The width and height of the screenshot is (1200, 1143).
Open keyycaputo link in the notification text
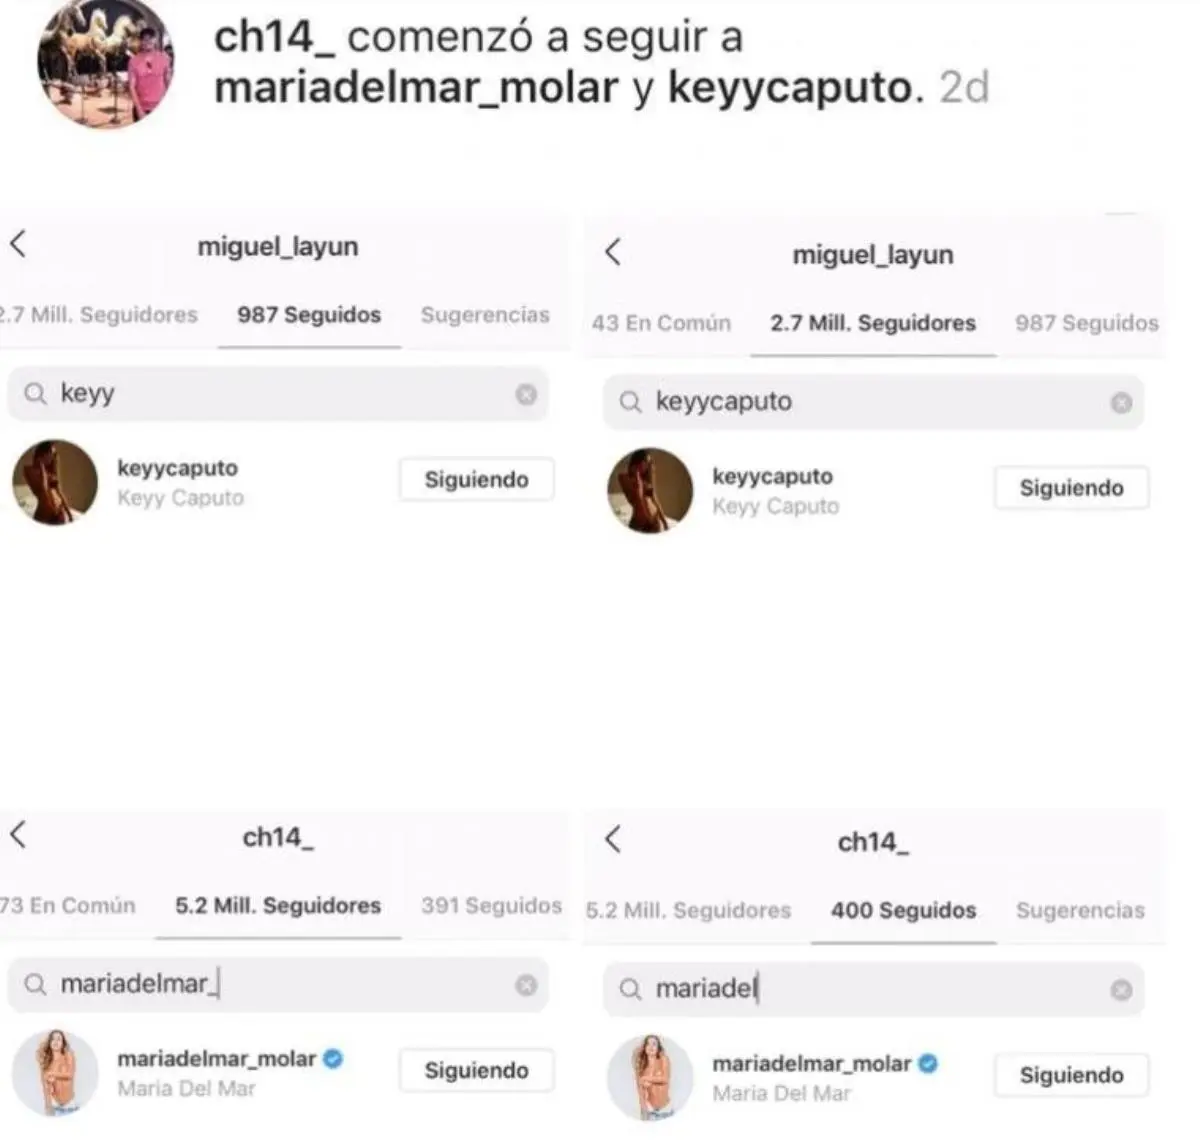coord(790,88)
